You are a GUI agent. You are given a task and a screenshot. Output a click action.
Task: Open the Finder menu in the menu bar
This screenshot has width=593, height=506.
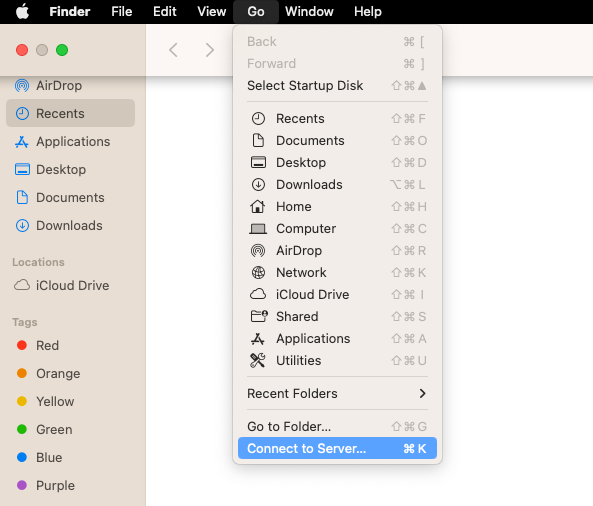pyautogui.click(x=70, y=12)
